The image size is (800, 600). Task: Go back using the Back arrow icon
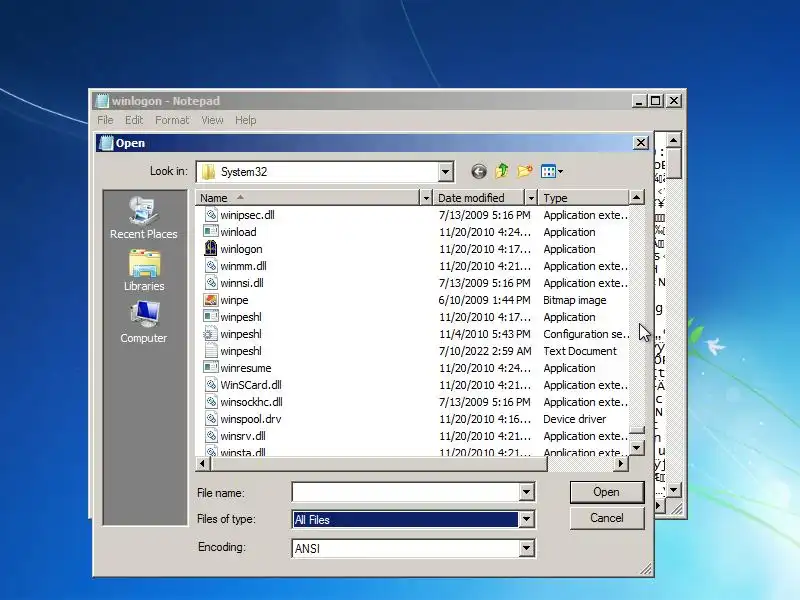479,171
